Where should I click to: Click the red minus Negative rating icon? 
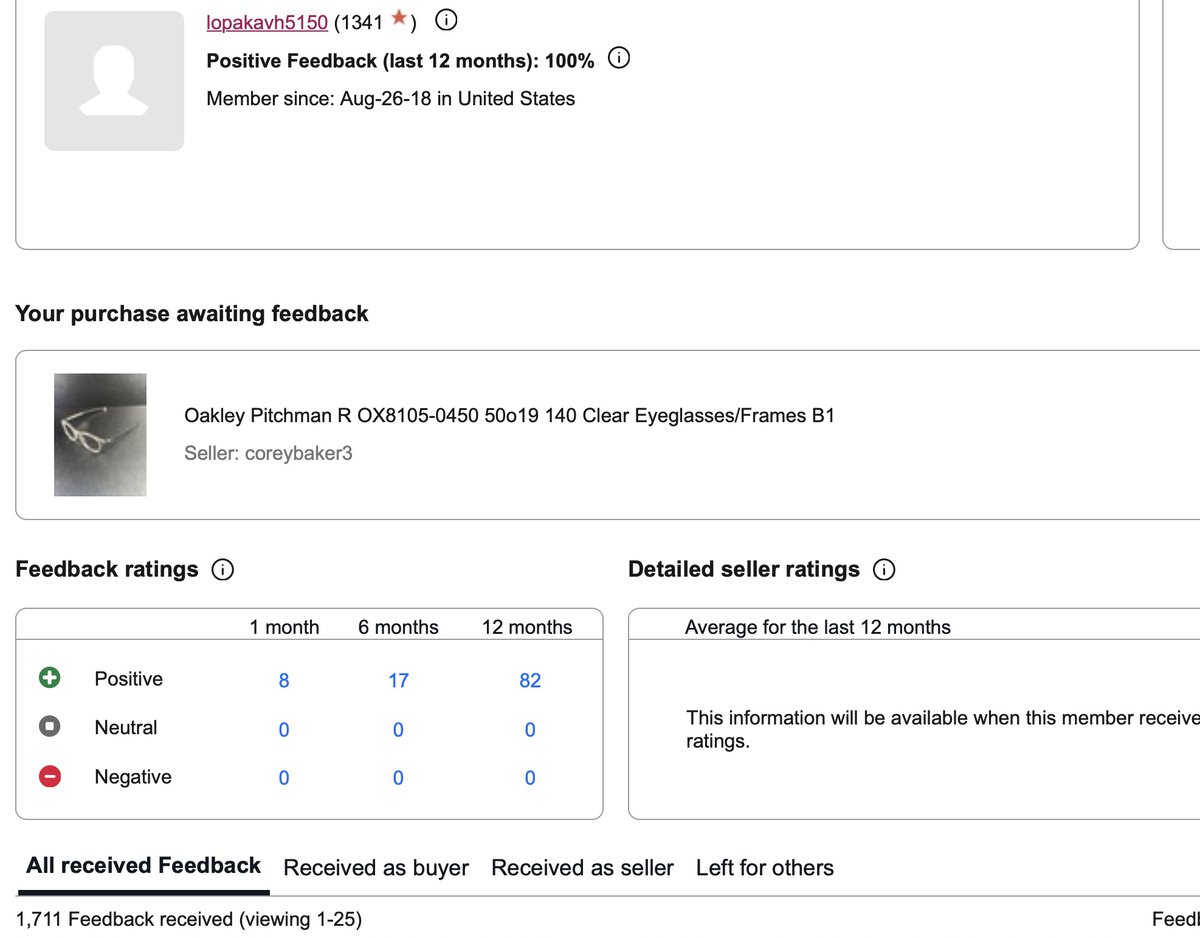pos(49,776)
